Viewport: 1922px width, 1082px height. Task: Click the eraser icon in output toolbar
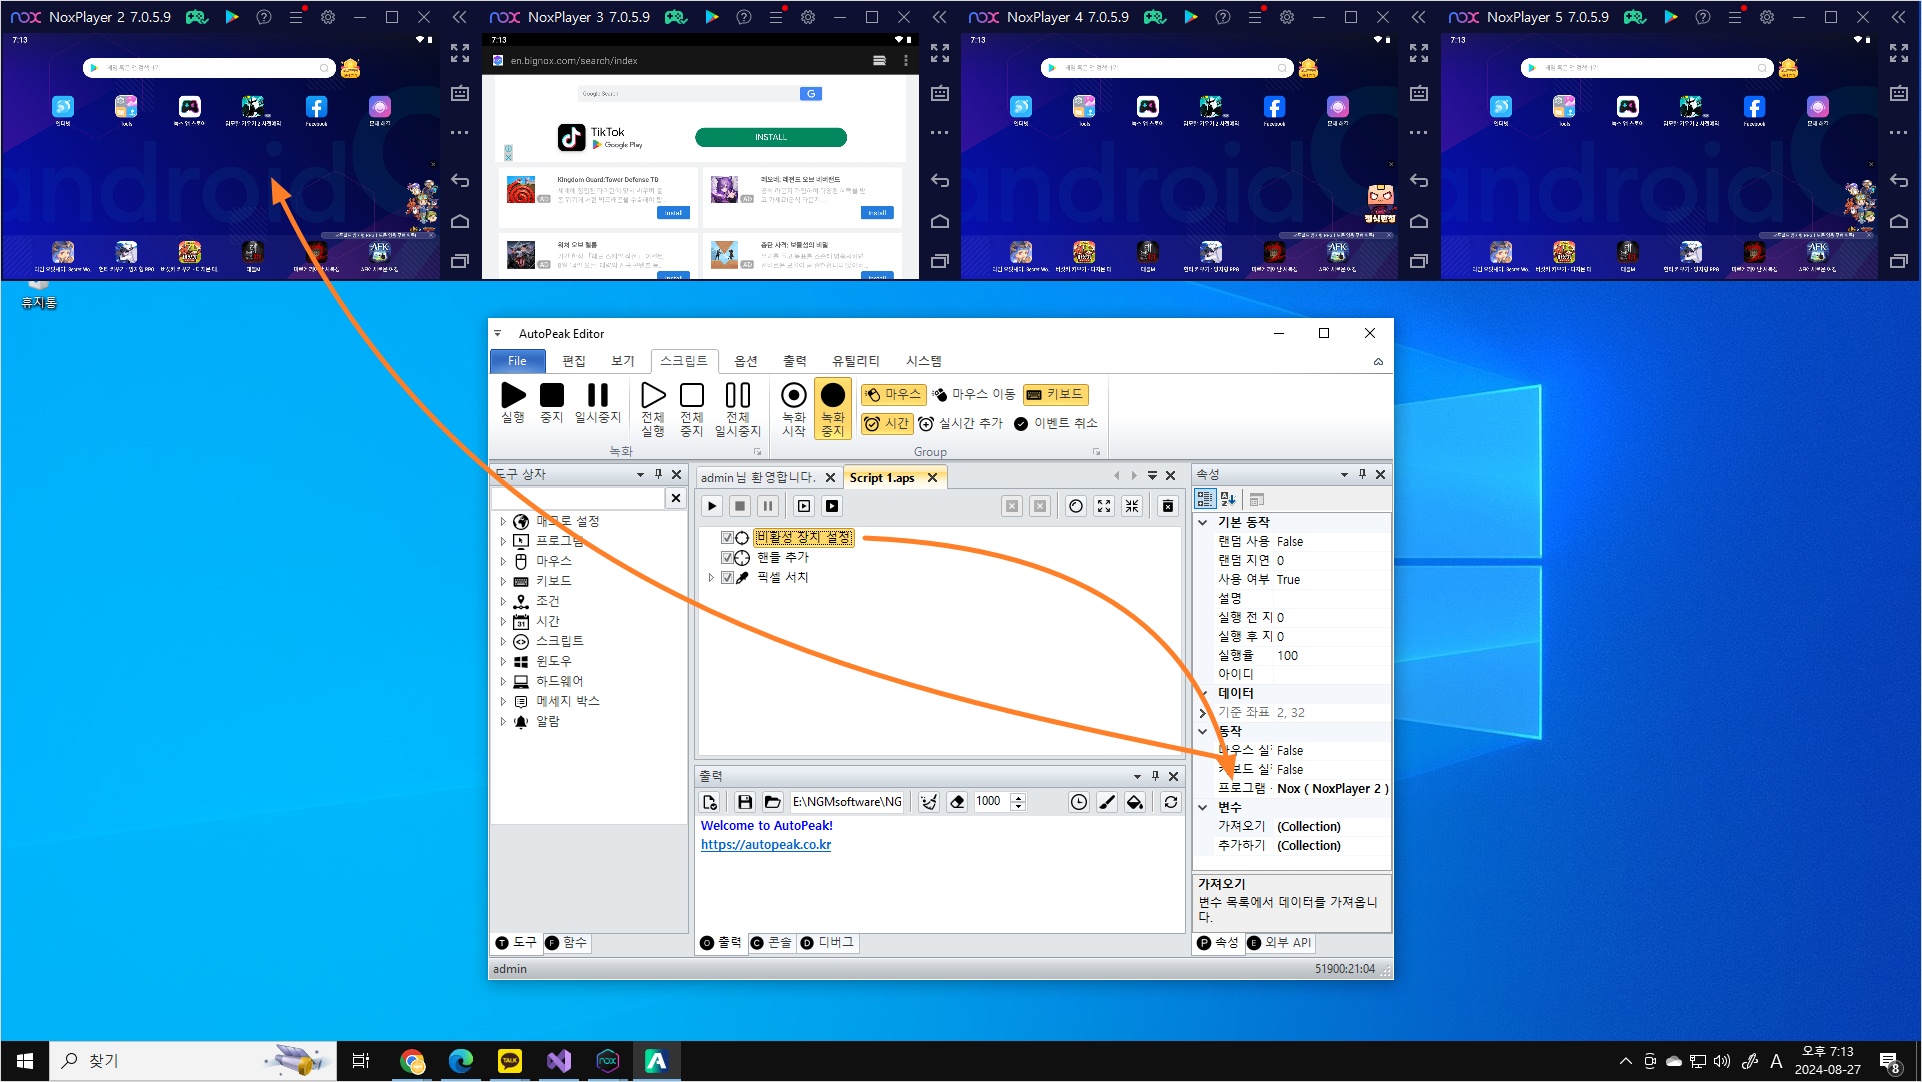point(957,802)
